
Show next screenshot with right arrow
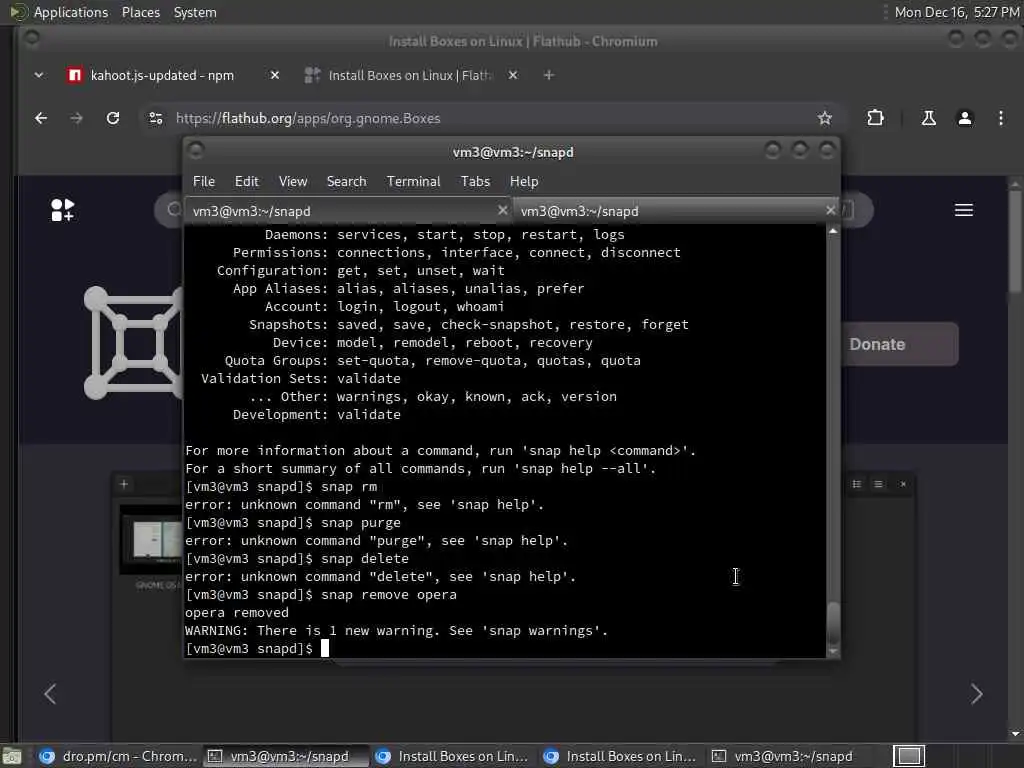[976, 694]
